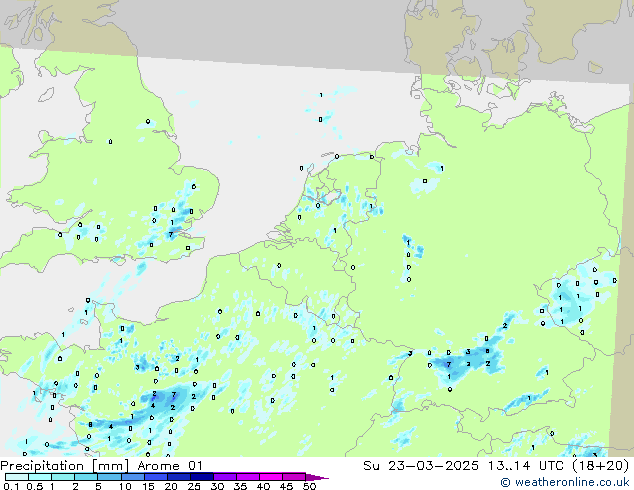Pick the 15–20 mm legend swatch
The width and height of the screenshot is (634, 490).
(x=155, y=477)
